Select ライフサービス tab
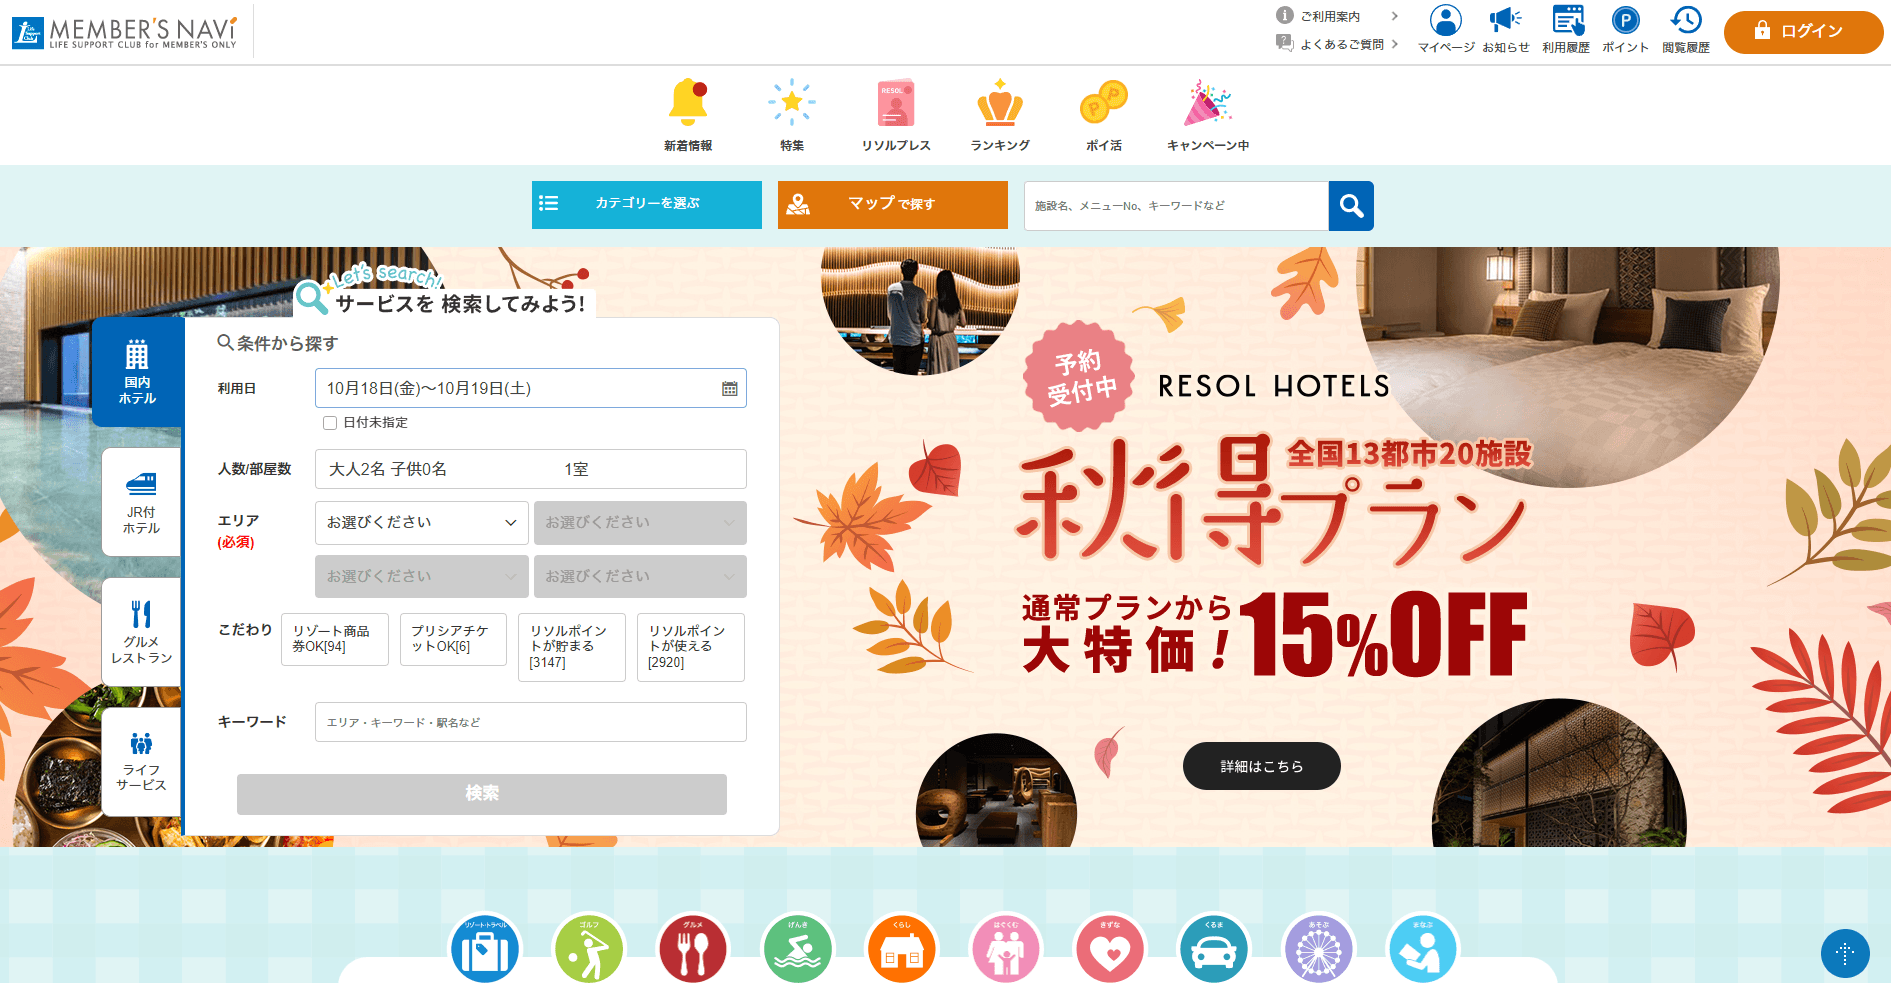 pyautogui.click(x=141, y=762)
